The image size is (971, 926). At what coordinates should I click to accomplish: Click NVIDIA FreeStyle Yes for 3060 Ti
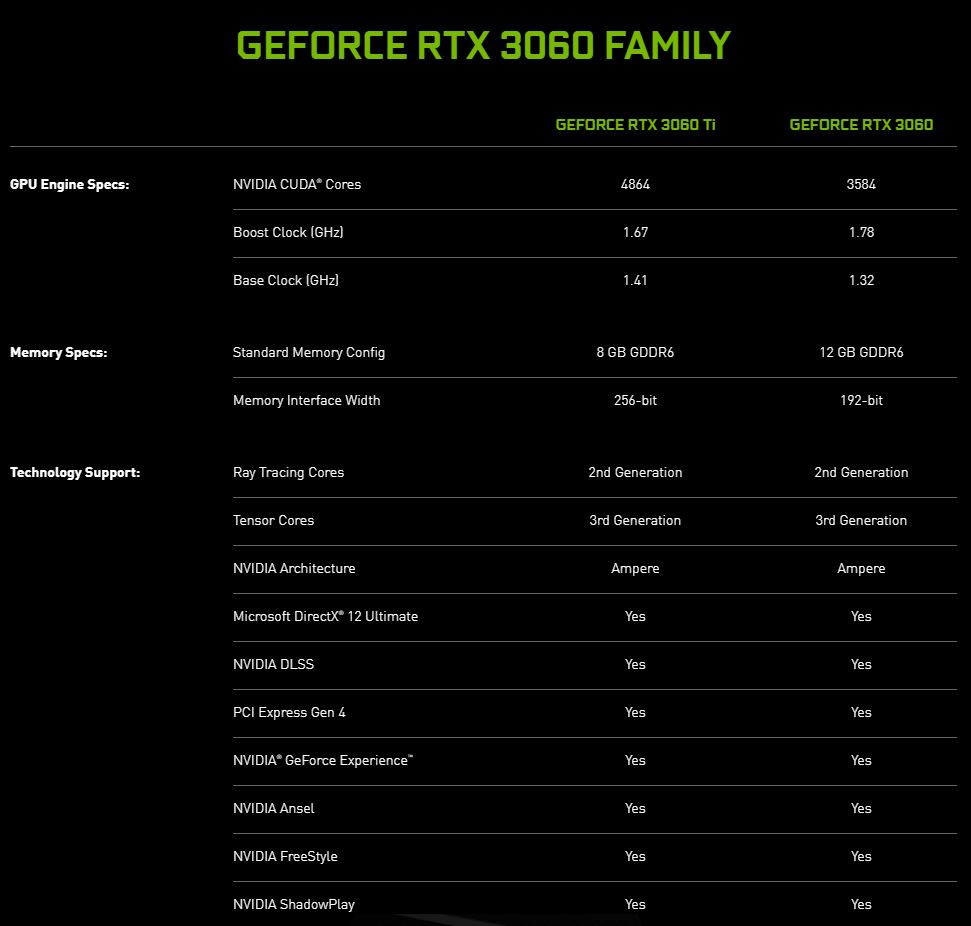click(635, 856)
